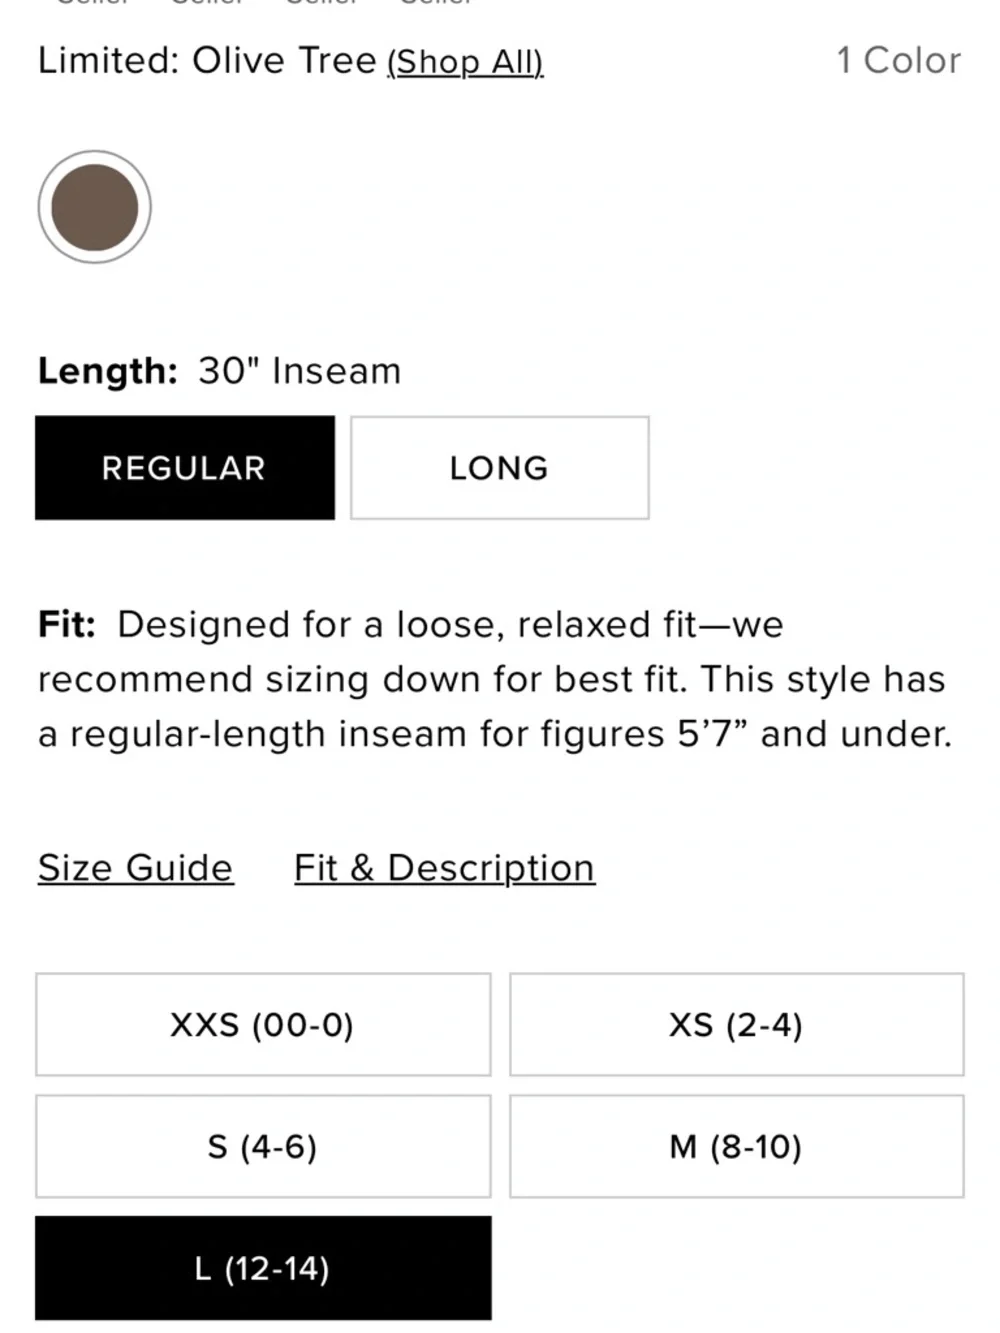
Task: Choose size S (4-6)
Action: [263, 1147]
